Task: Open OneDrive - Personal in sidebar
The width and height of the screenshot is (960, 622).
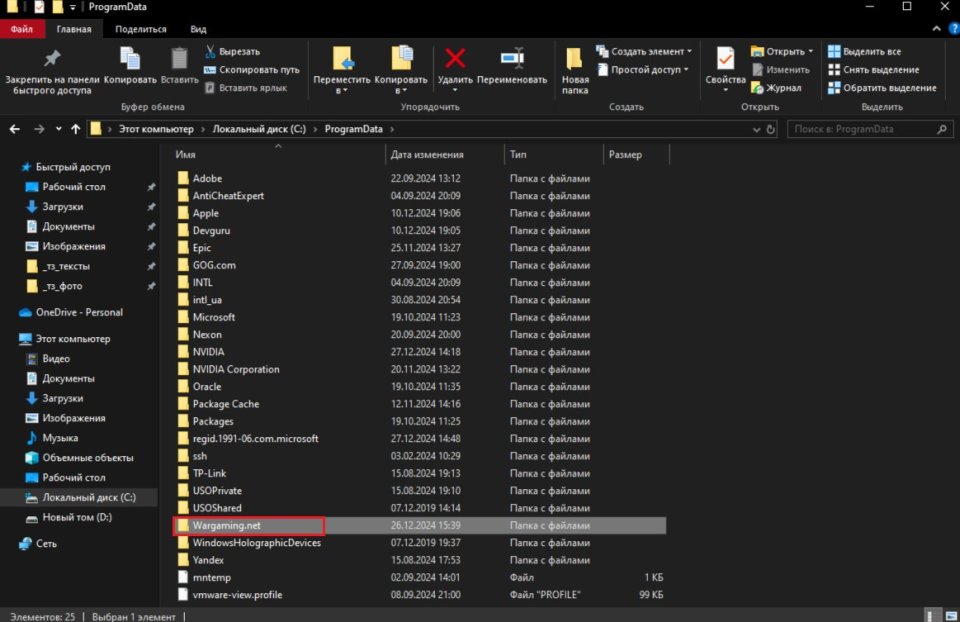Action: [x=79, y=312]
